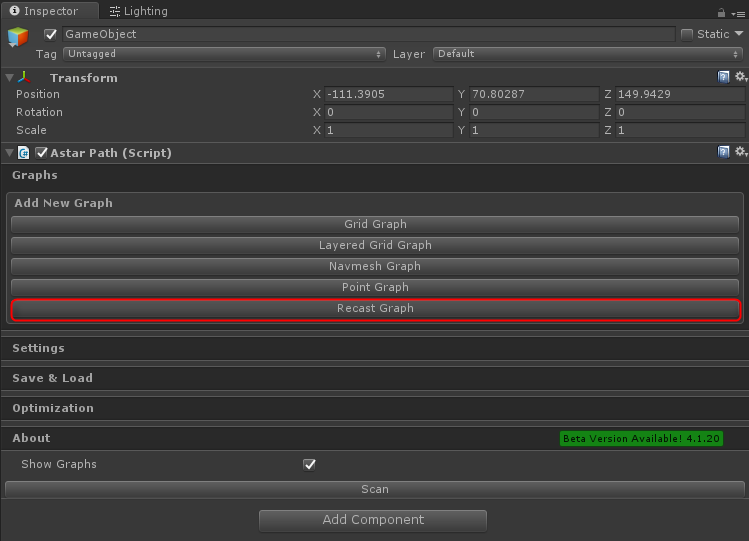The image size is (749, 541).
Task: Collapse the Transform component foldout arrow
Action: pyautogui.click(x=9, y=77)
